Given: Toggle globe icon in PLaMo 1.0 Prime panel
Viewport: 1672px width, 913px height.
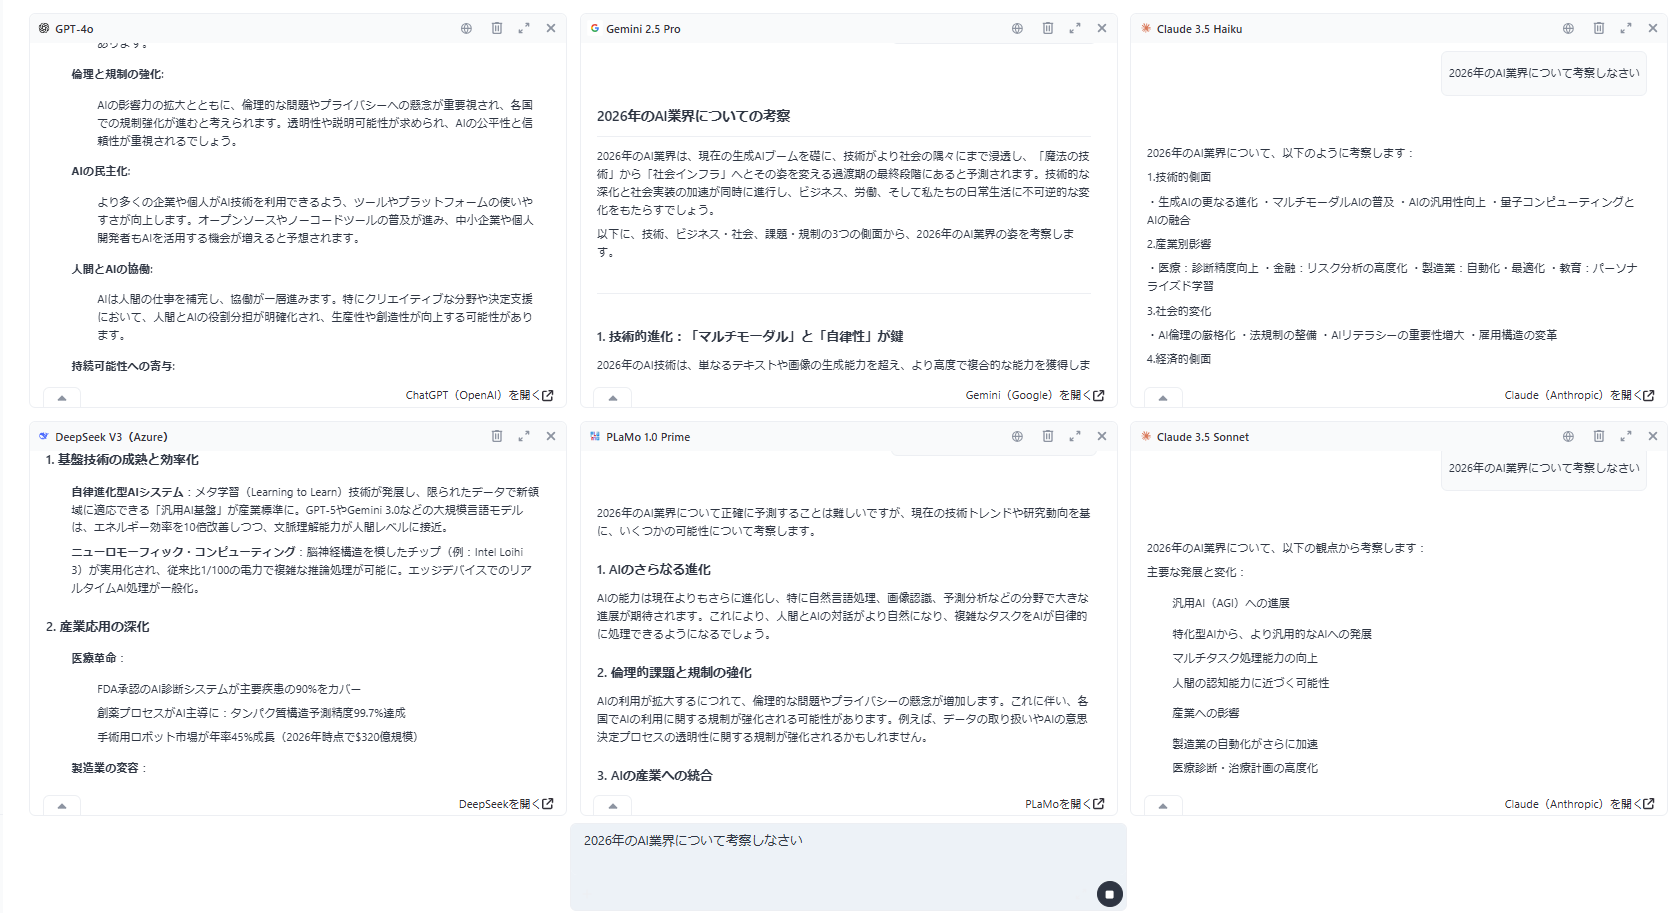Looking at the screenshot, I should click(1017, 437).
